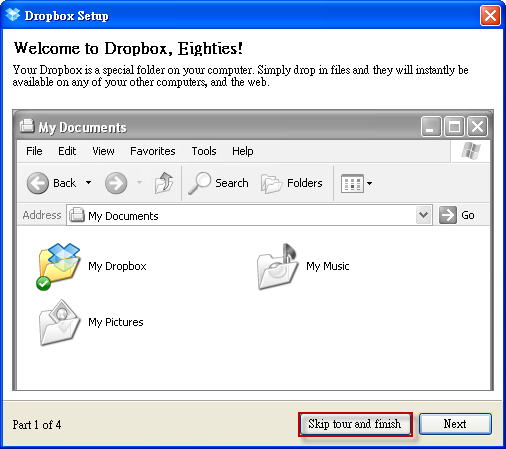Click the Up folder icon
506x449 pixels.
click(164, 183)
